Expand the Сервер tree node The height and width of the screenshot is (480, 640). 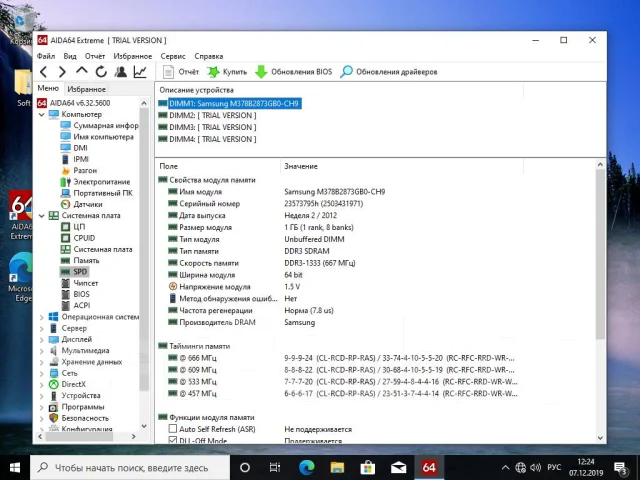42,328
